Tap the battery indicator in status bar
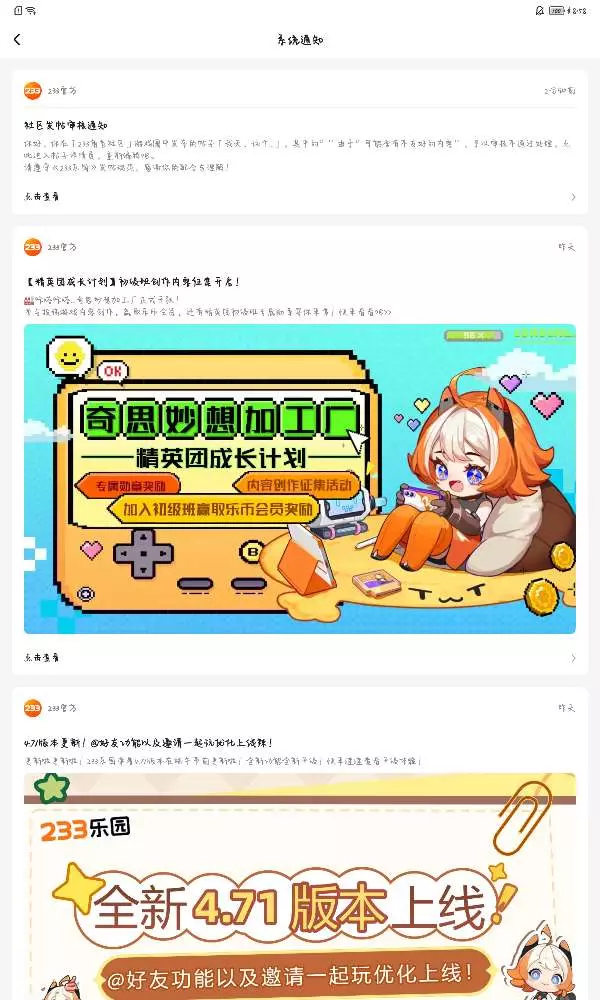Image resolution: width=600 pixels, height=1000 pixels. tap(557, 11)
